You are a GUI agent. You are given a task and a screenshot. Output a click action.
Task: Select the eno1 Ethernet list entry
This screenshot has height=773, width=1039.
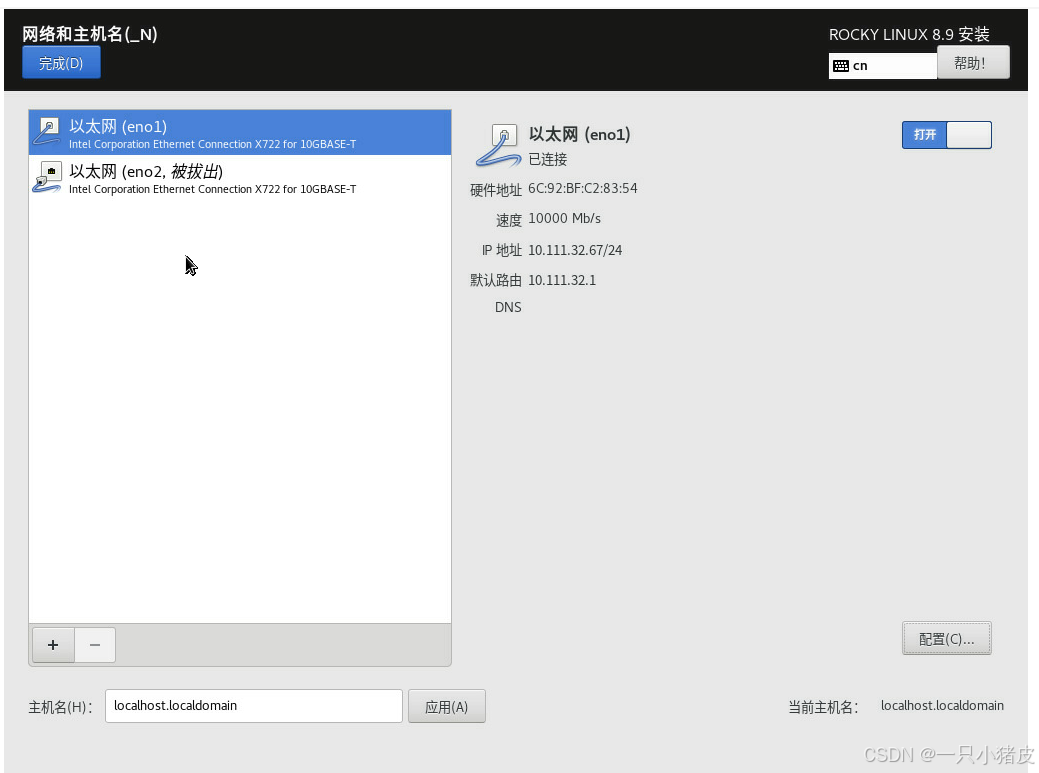[240, 133]
